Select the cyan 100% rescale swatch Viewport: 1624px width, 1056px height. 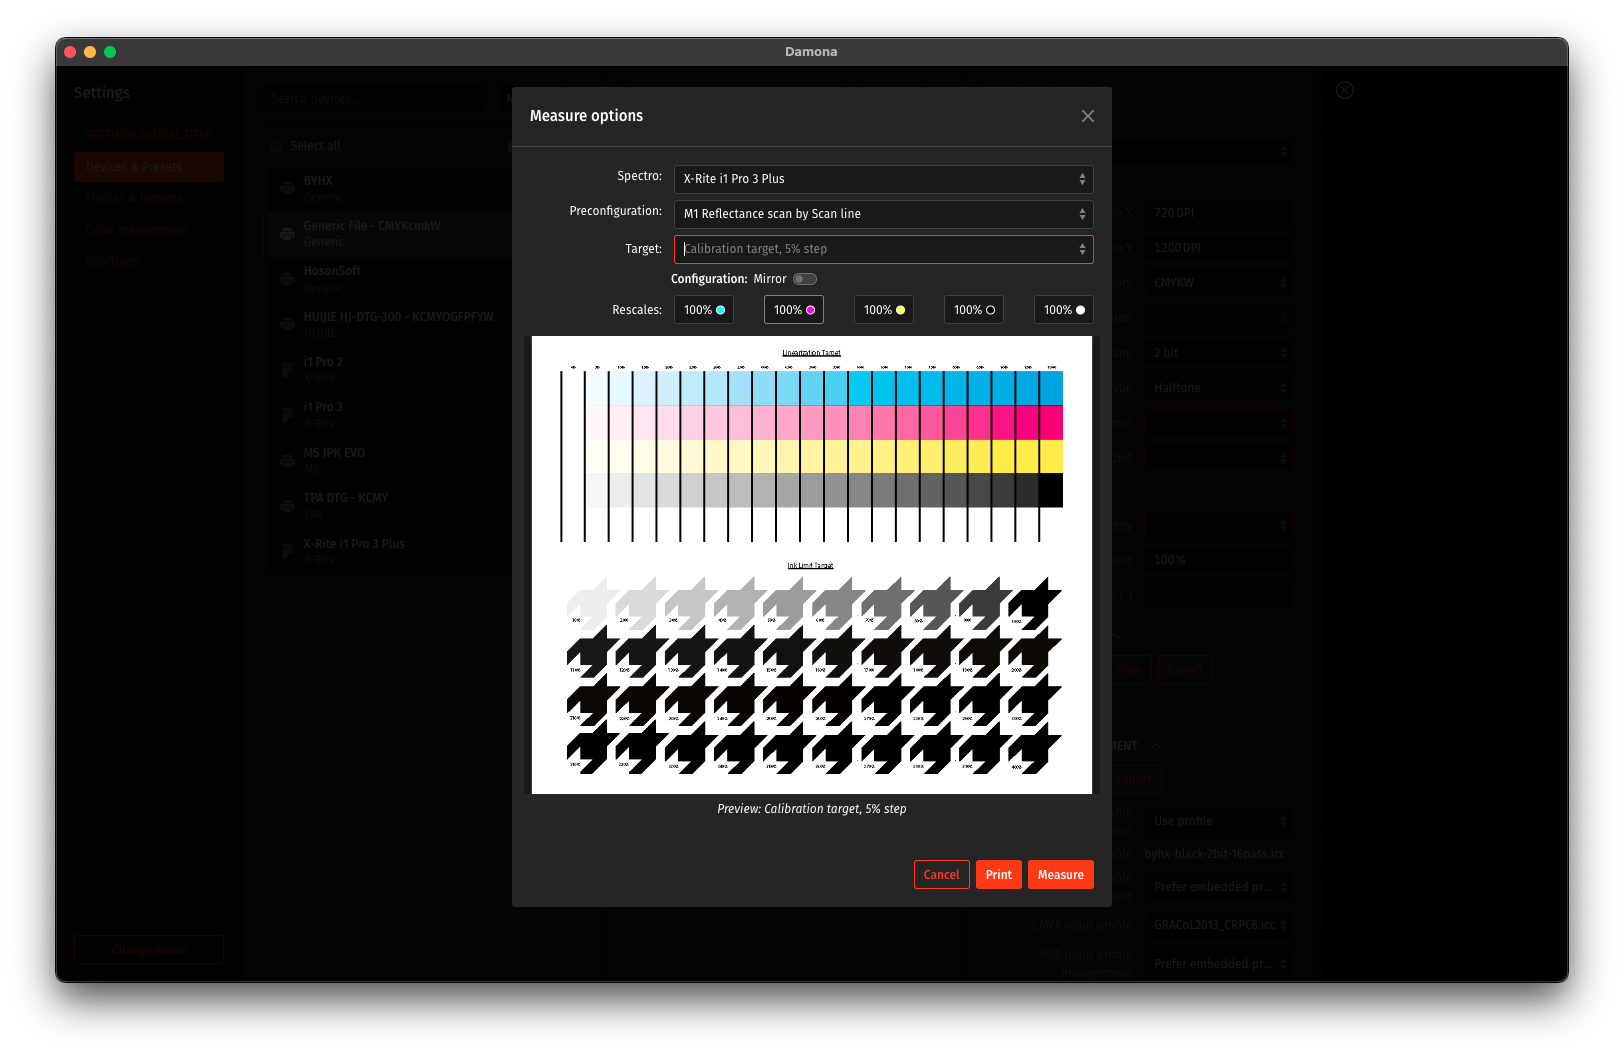click(704, 310)
